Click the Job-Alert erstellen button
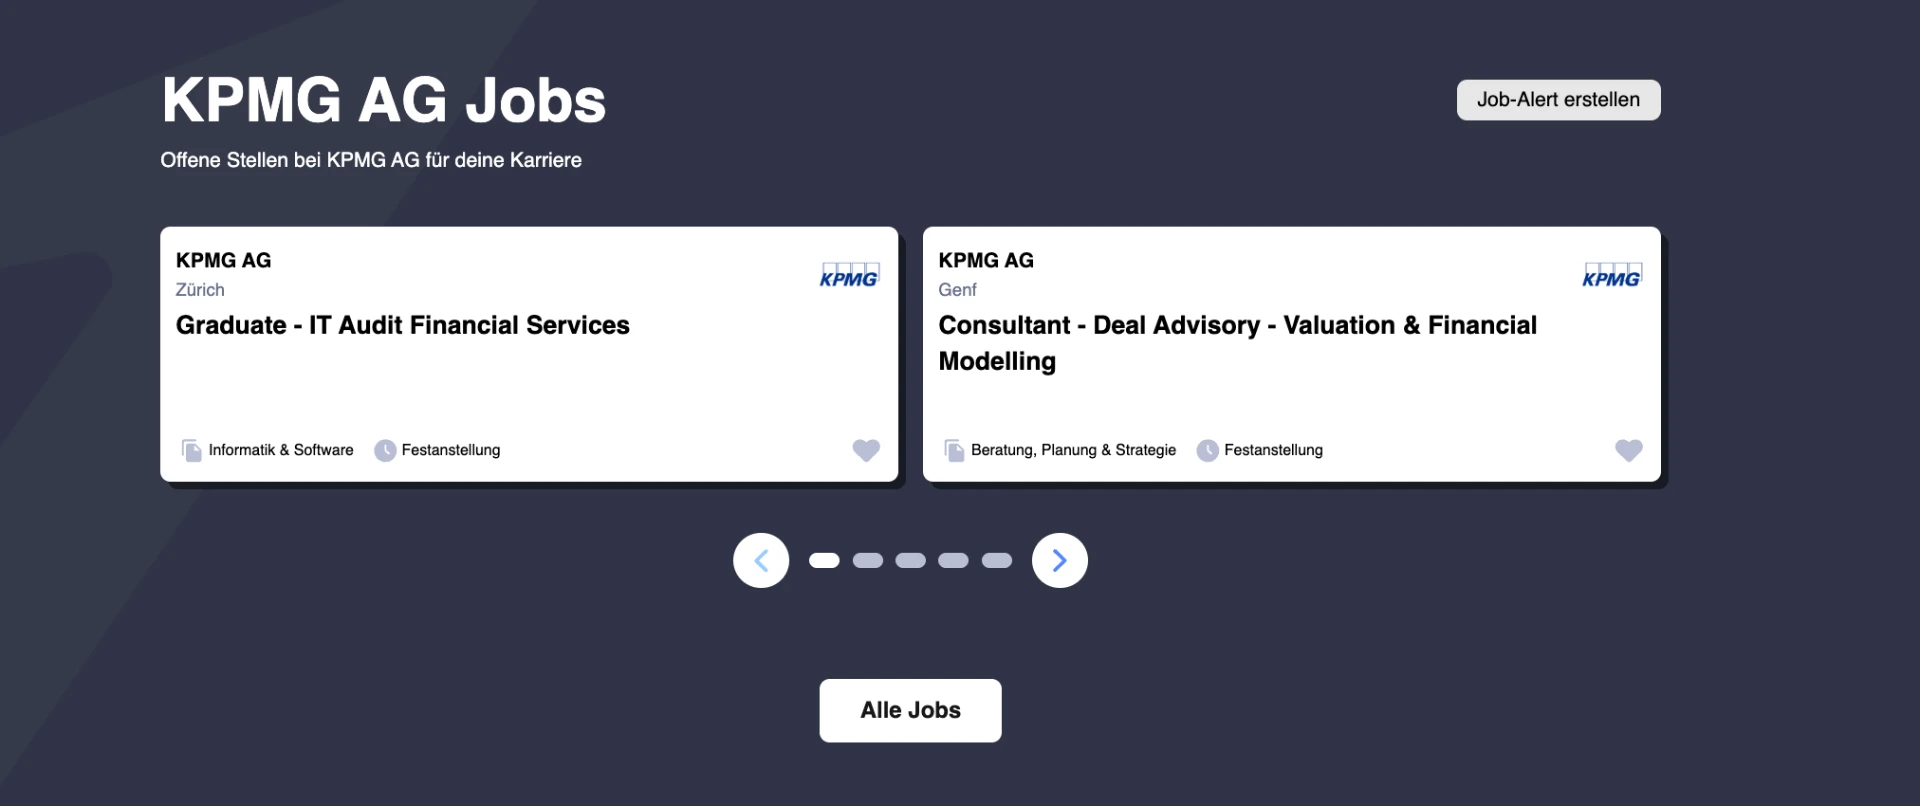The image size is (1920, 806). click(x=1558, y=100)
